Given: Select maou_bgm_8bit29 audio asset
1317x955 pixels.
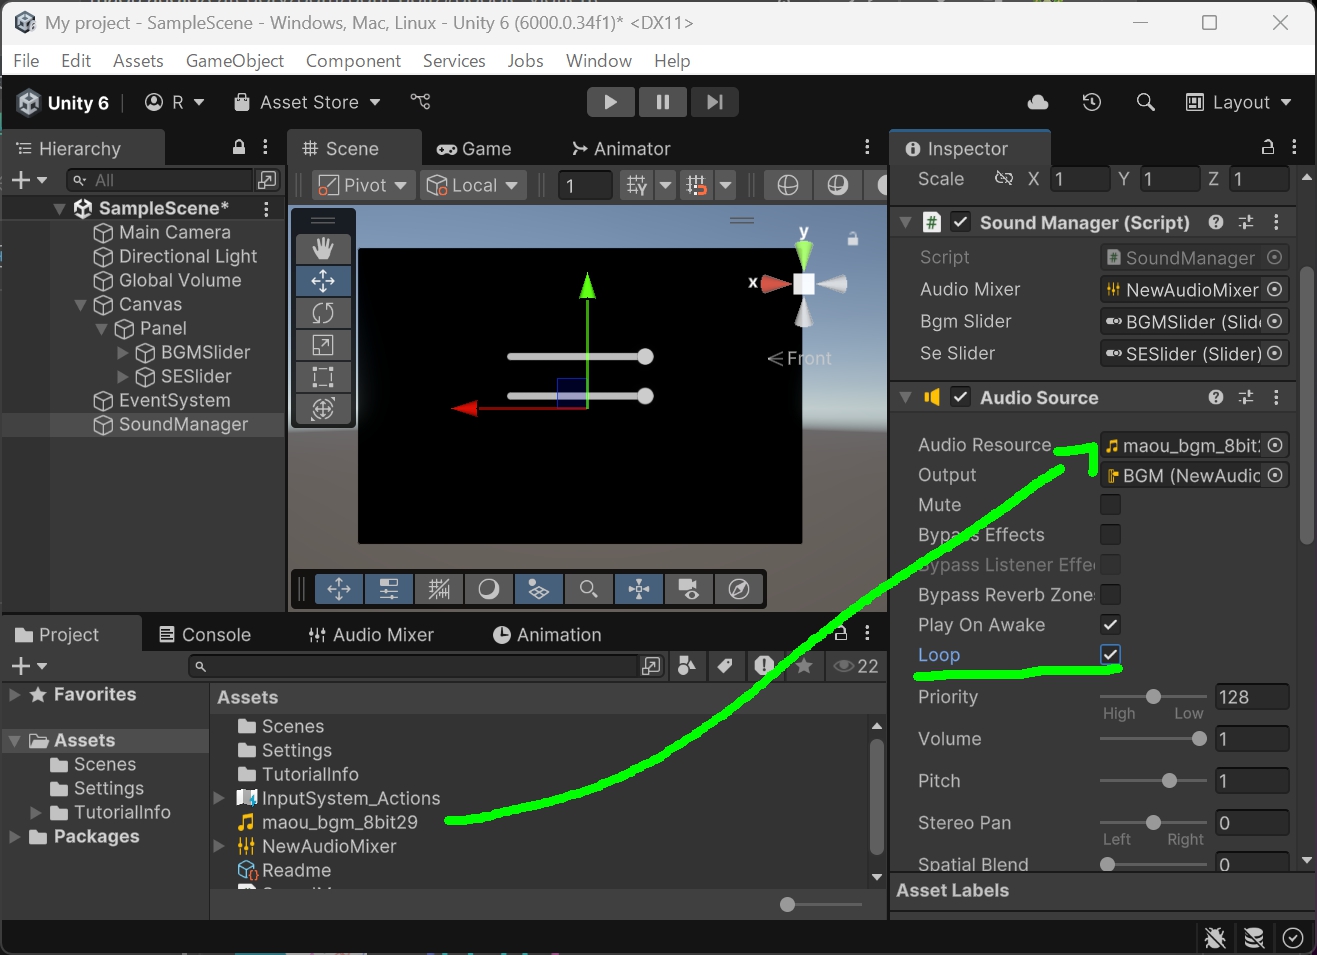Looking at the screenshot, I should click(x=339, y=822).
